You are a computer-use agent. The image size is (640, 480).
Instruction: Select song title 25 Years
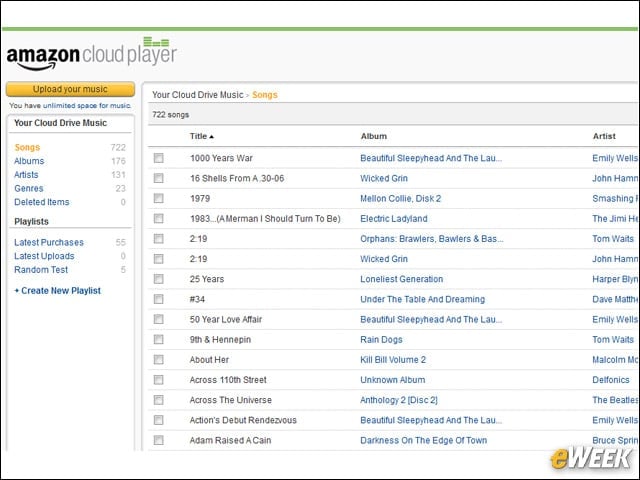tap(207, 279)
